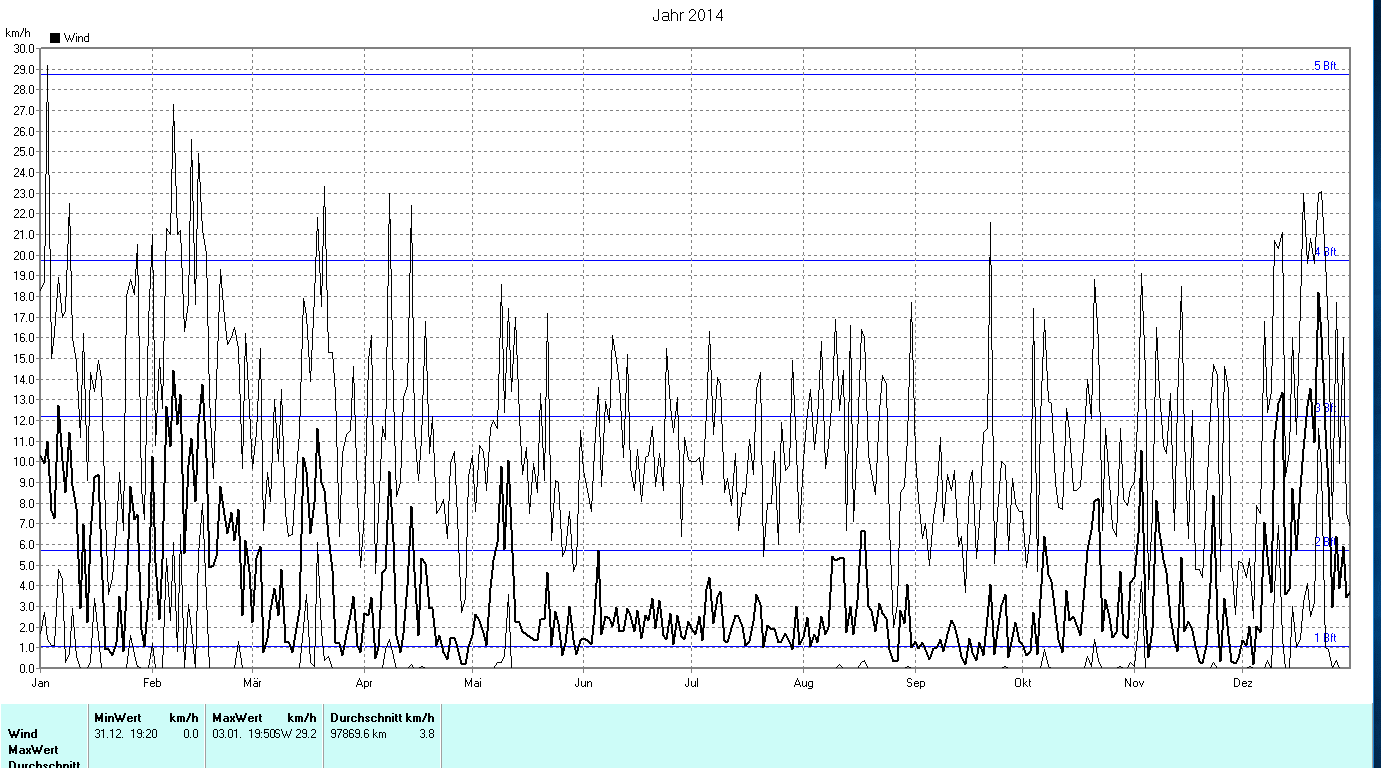Click the "Durchschnitt km/h" column header
1381x768 pixels.
(382, 718)
